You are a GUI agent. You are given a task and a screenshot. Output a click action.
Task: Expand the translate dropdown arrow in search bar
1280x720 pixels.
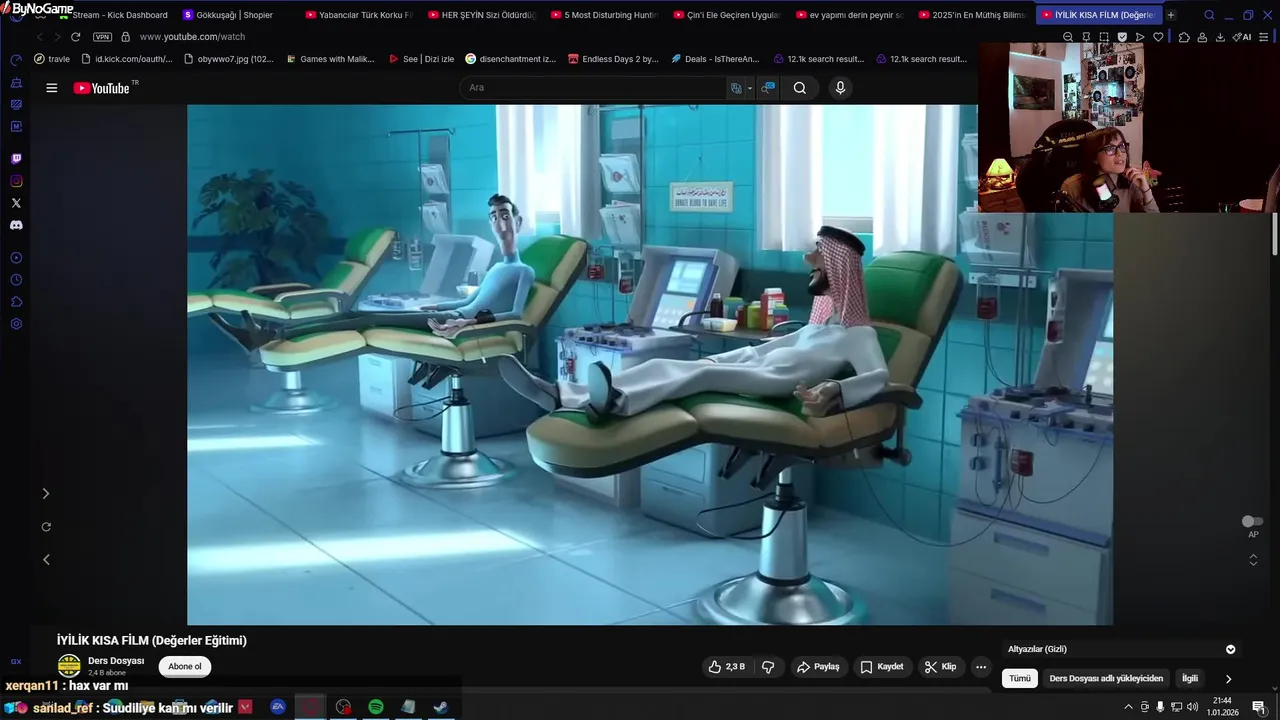(x=749, y=88)
